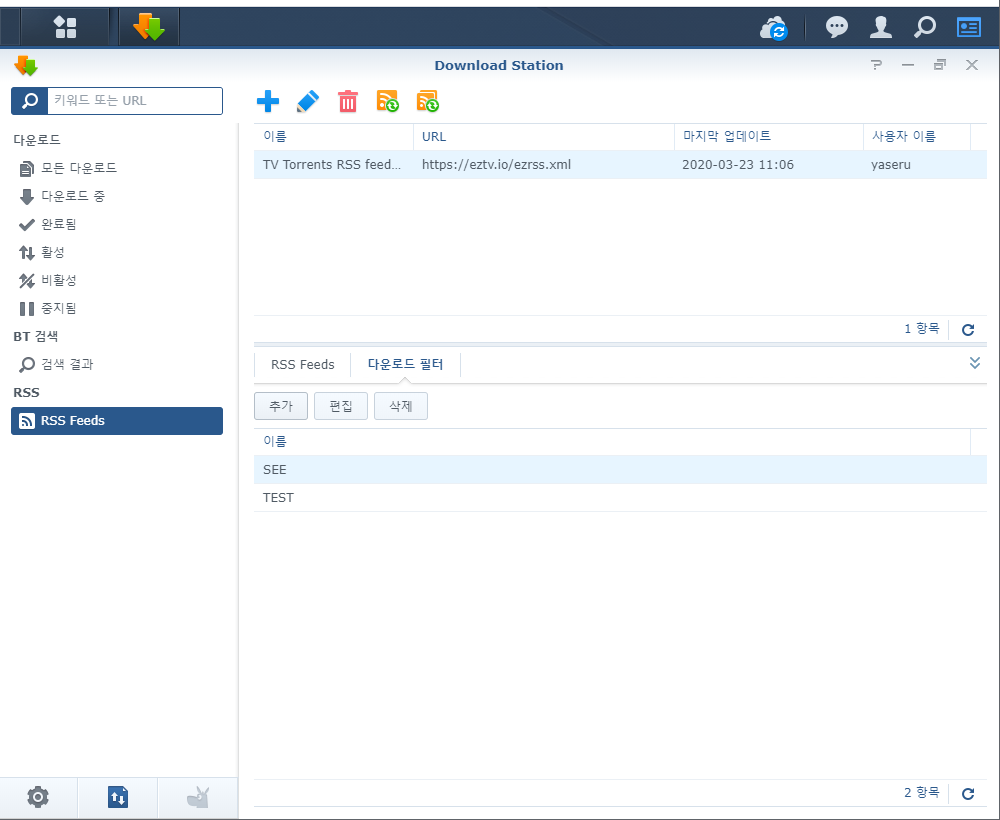Delete RSS feed with trash icon
The height and width of the screenshot is (820, 1000).
pyautogui.click(x=348, y=101)
